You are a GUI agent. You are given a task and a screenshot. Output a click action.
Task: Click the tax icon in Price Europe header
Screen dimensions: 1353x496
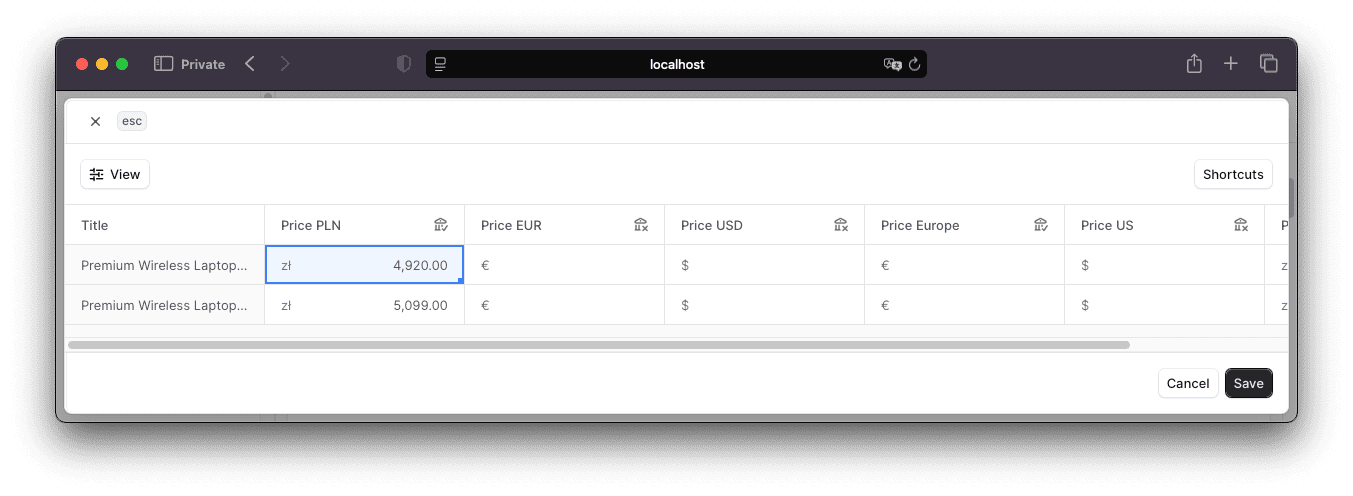click(x=1041, y=225)
